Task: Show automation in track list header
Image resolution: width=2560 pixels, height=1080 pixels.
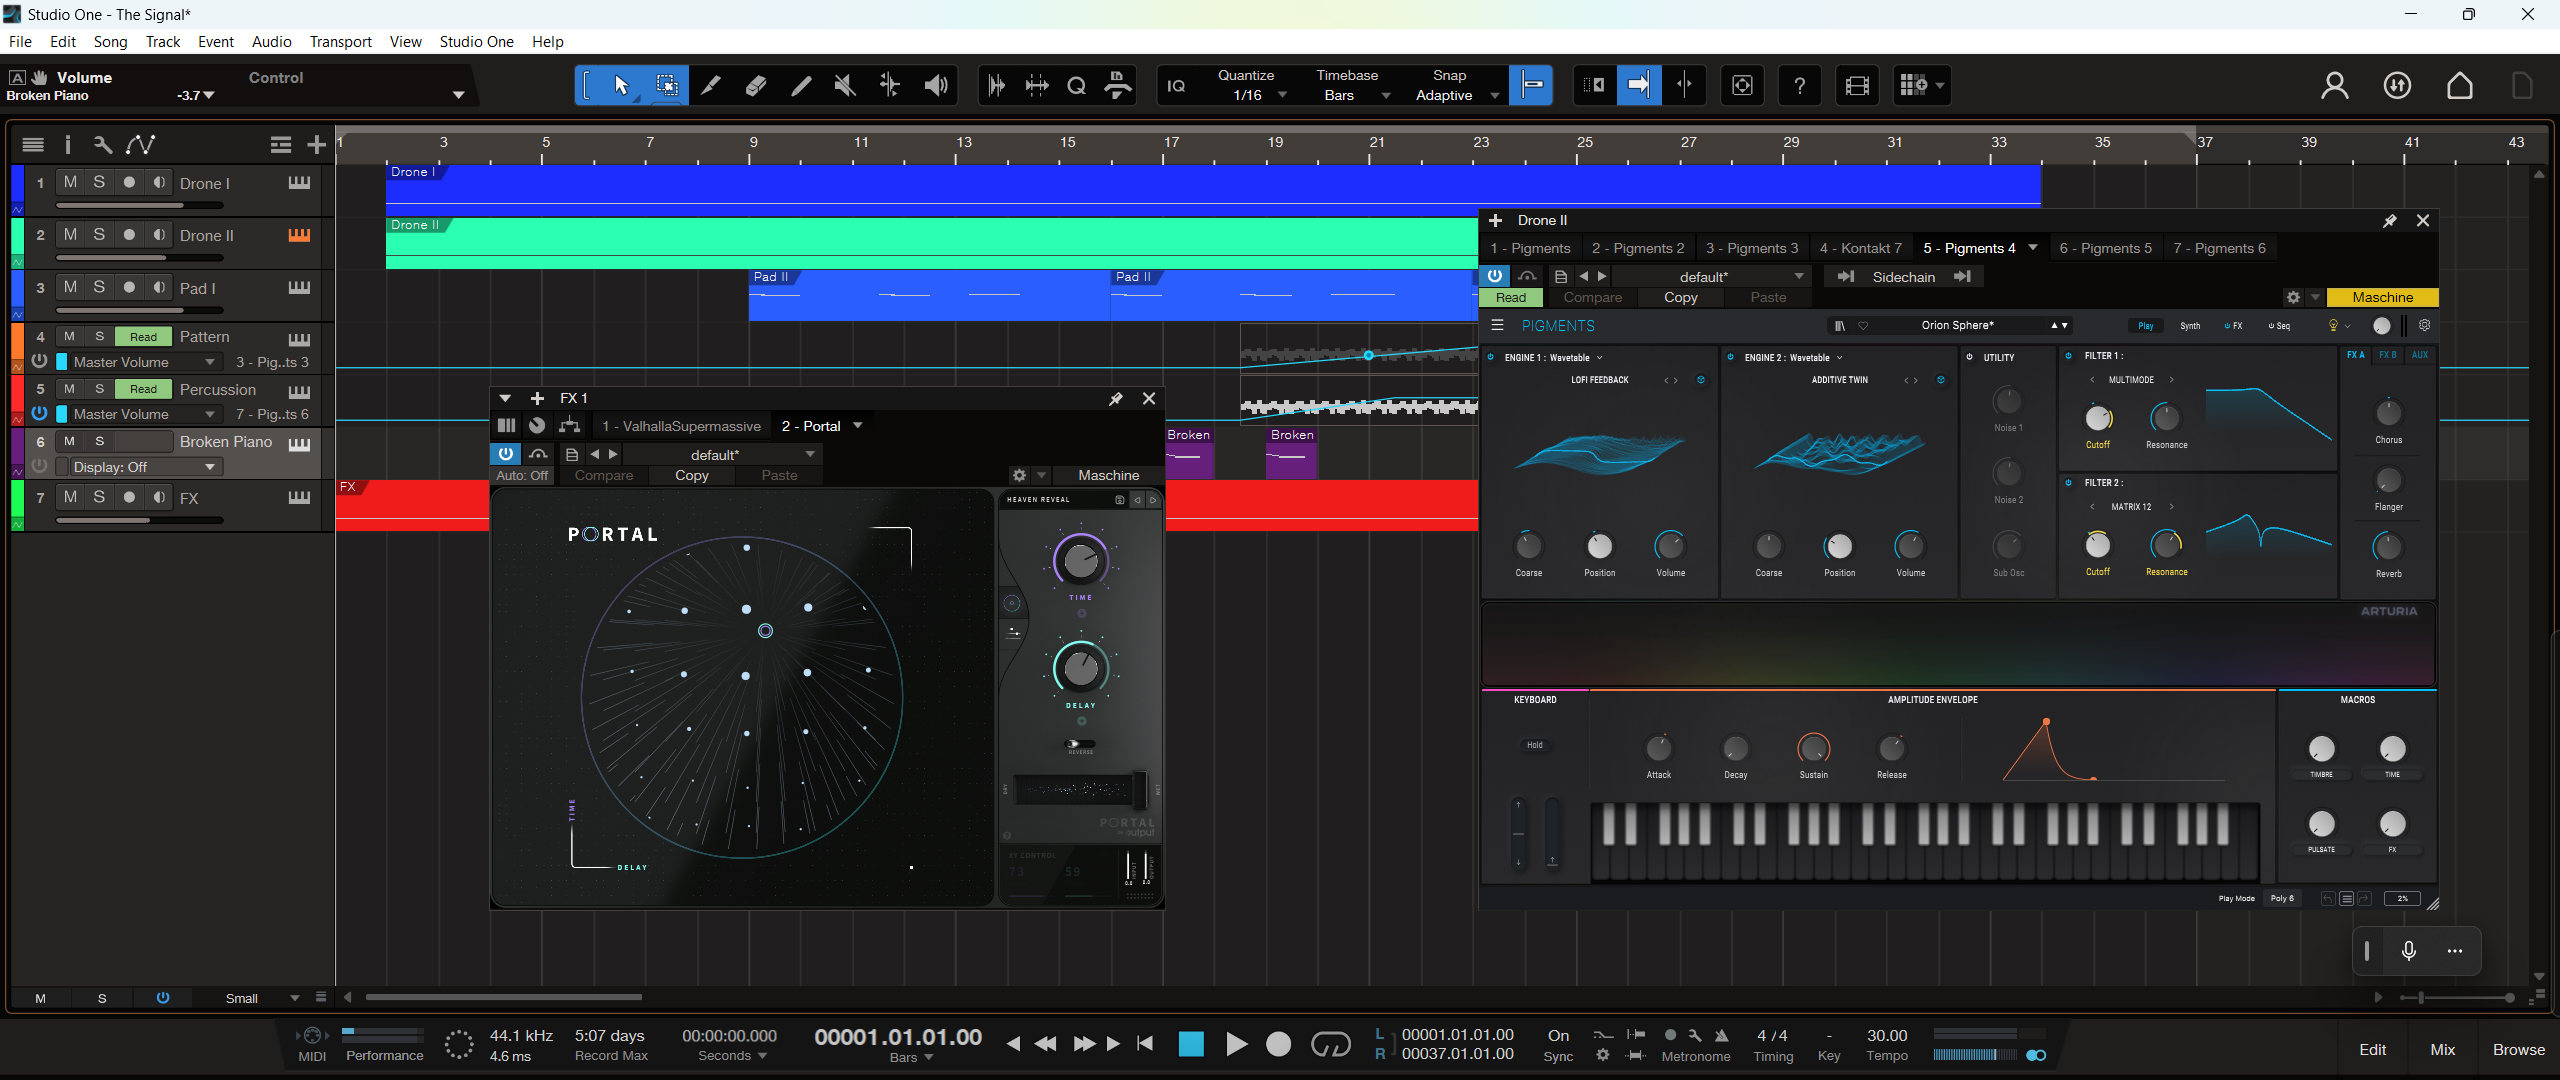Action: (140, 145)
